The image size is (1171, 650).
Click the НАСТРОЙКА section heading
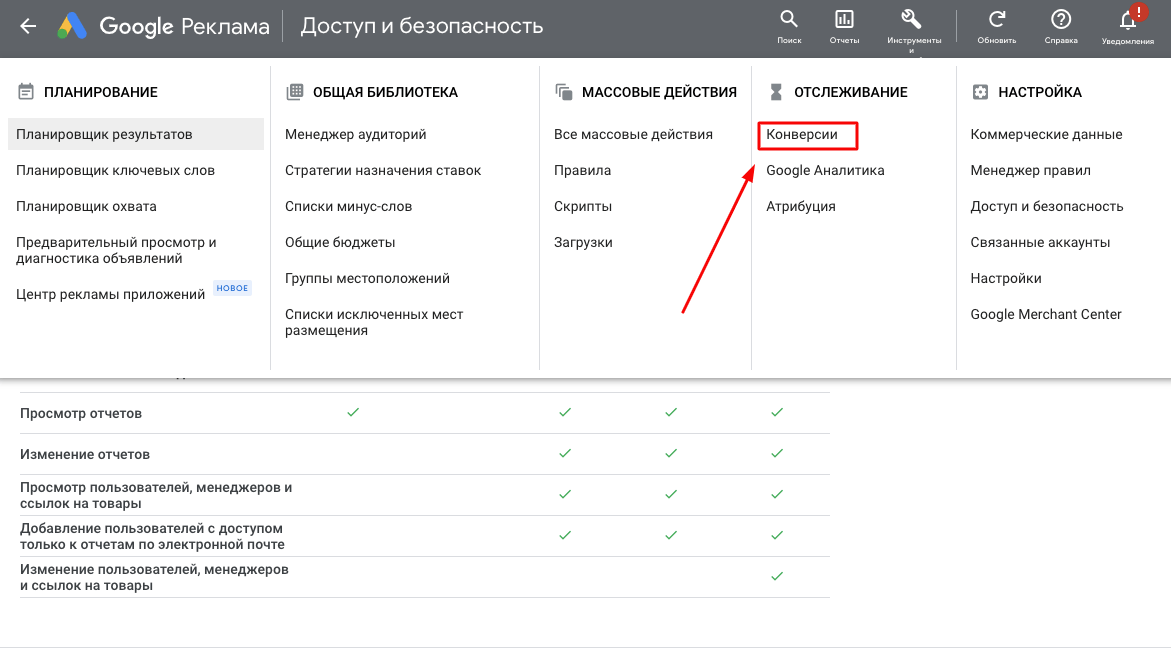click(1040, 92)
